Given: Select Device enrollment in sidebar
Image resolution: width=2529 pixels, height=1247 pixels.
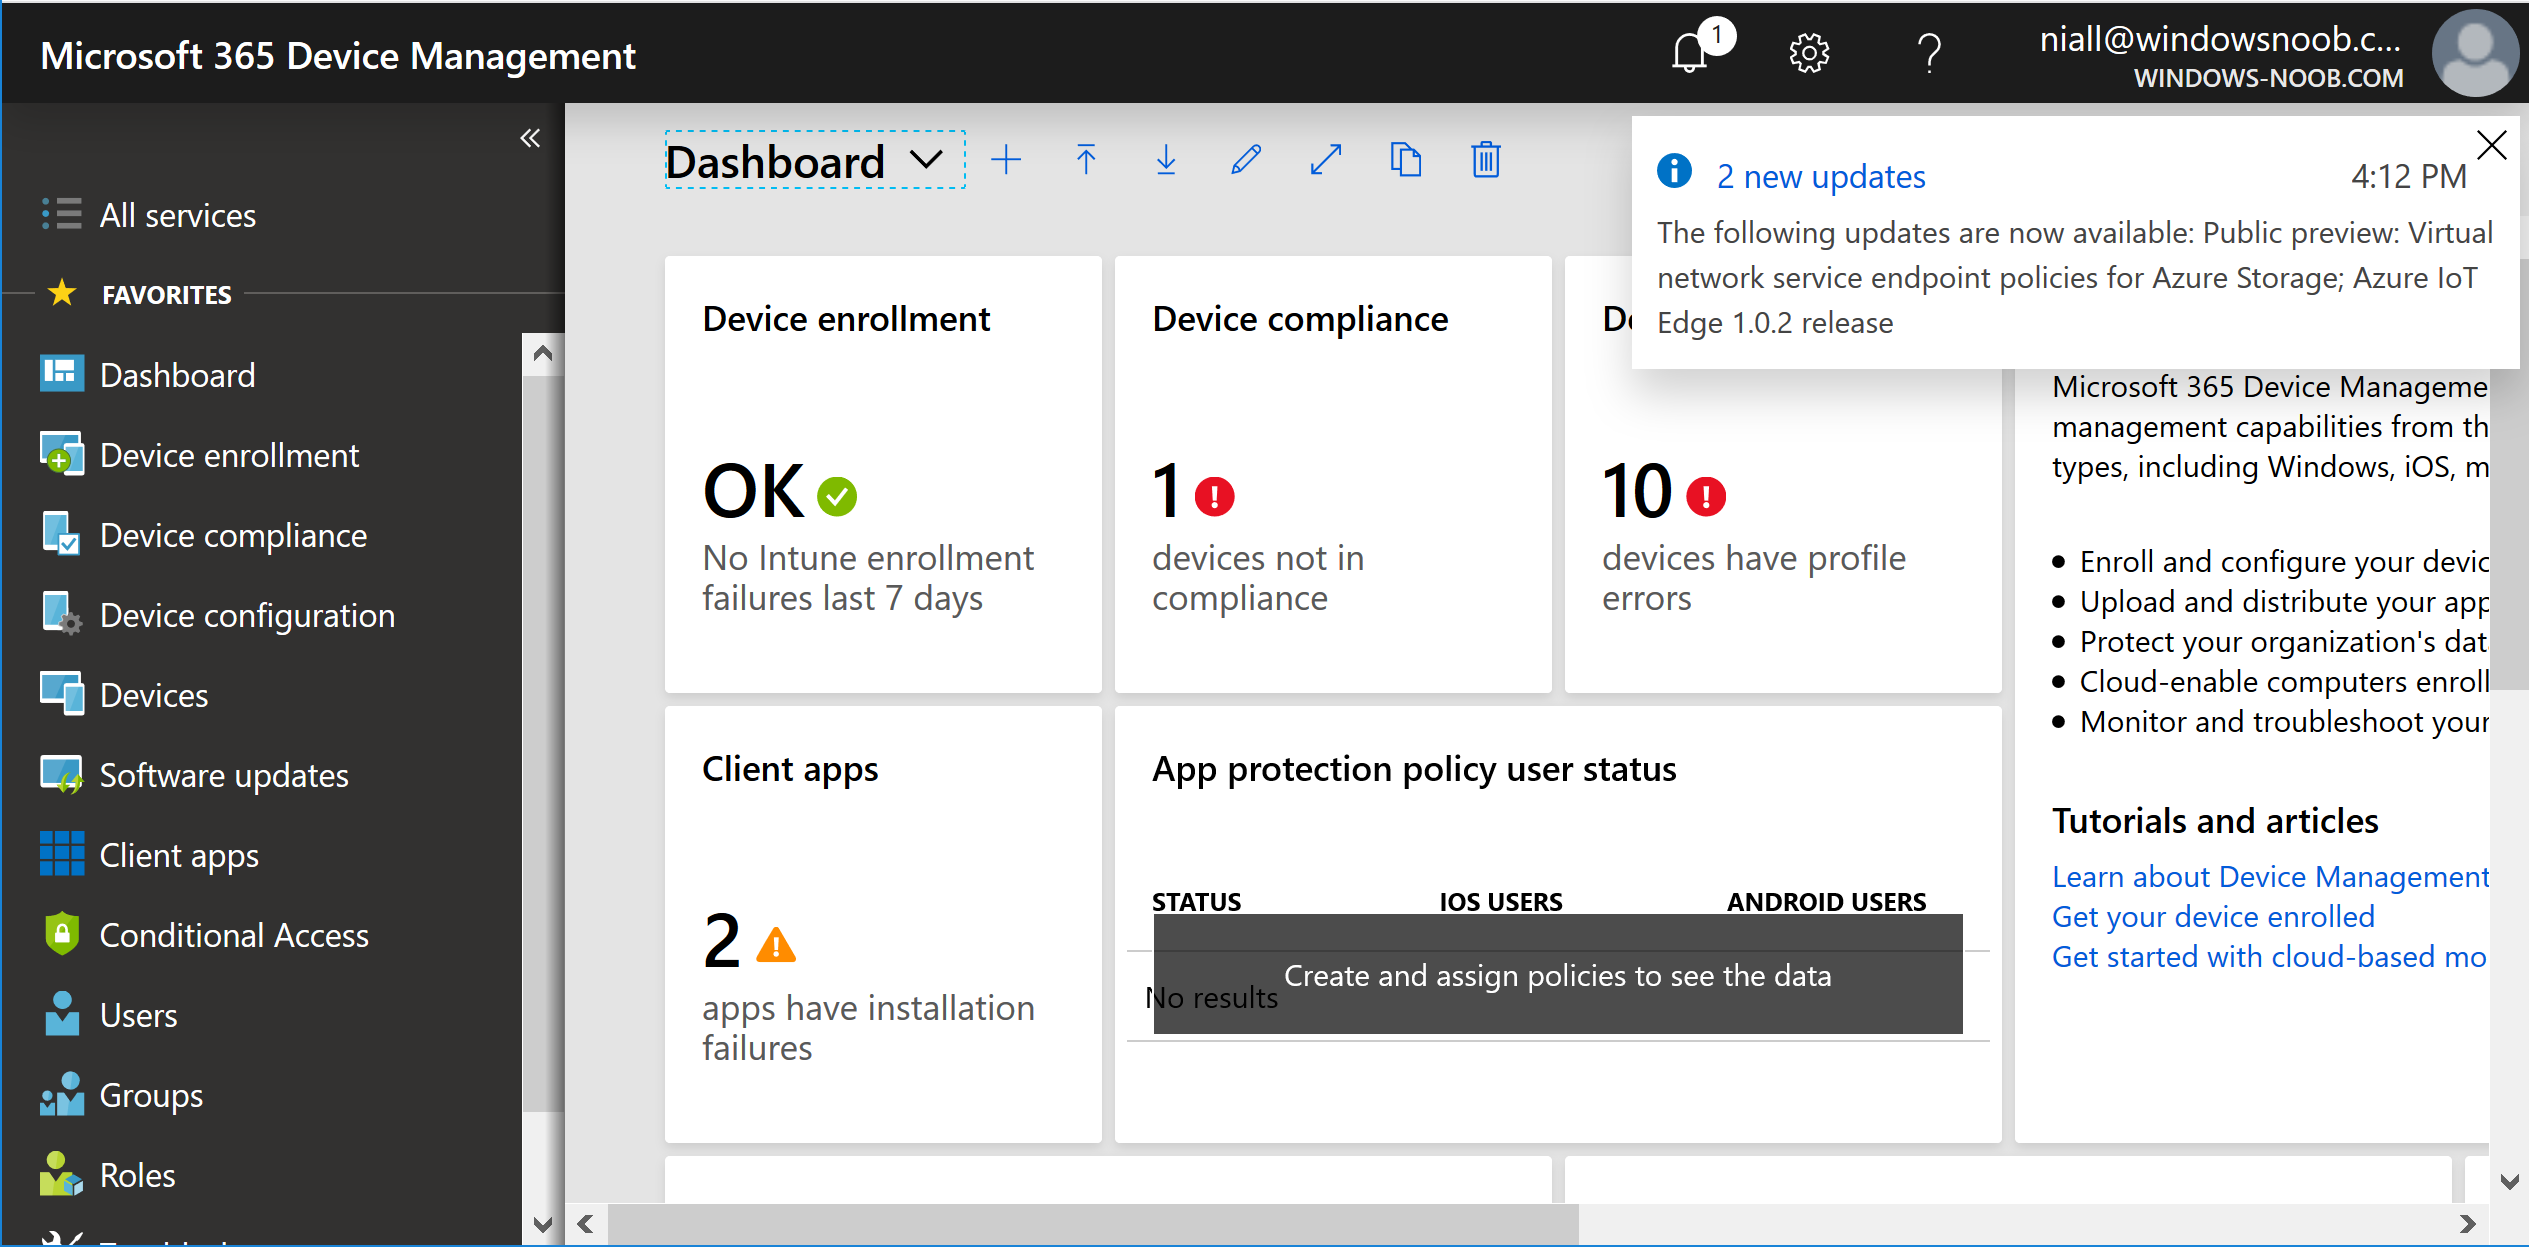Looking at the screenshot, I should click(x=229, y=455).
